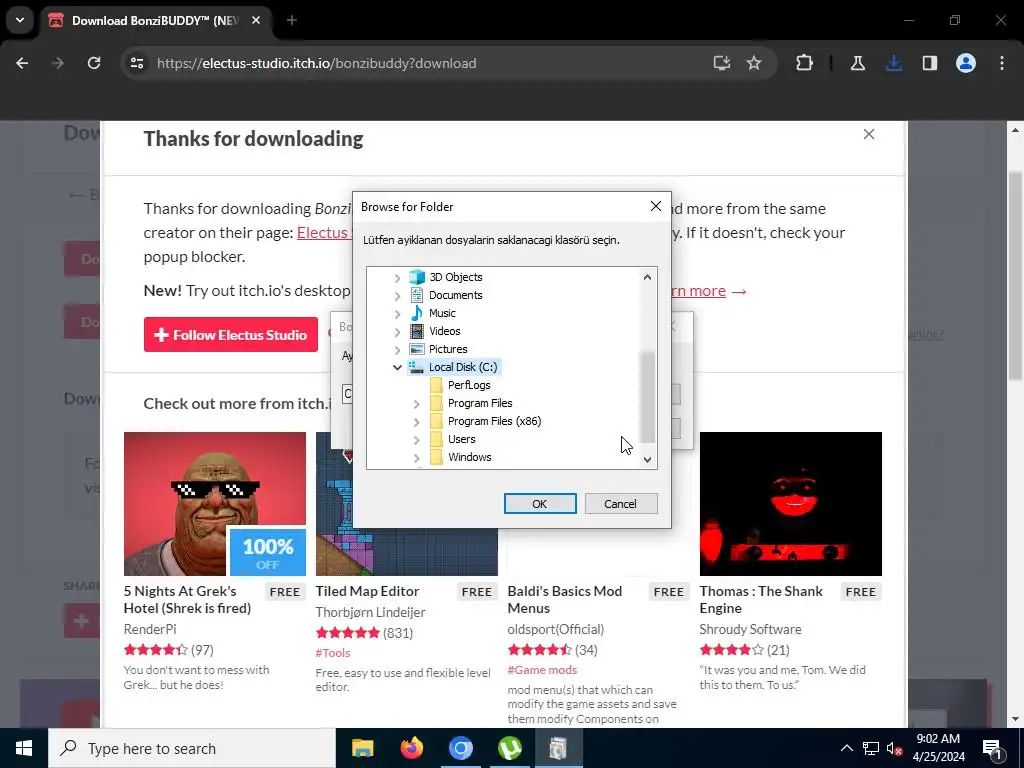
Task: Open the Chrome extensions puzzle icon
Action: pyautogui.click(x=805, y=63)
